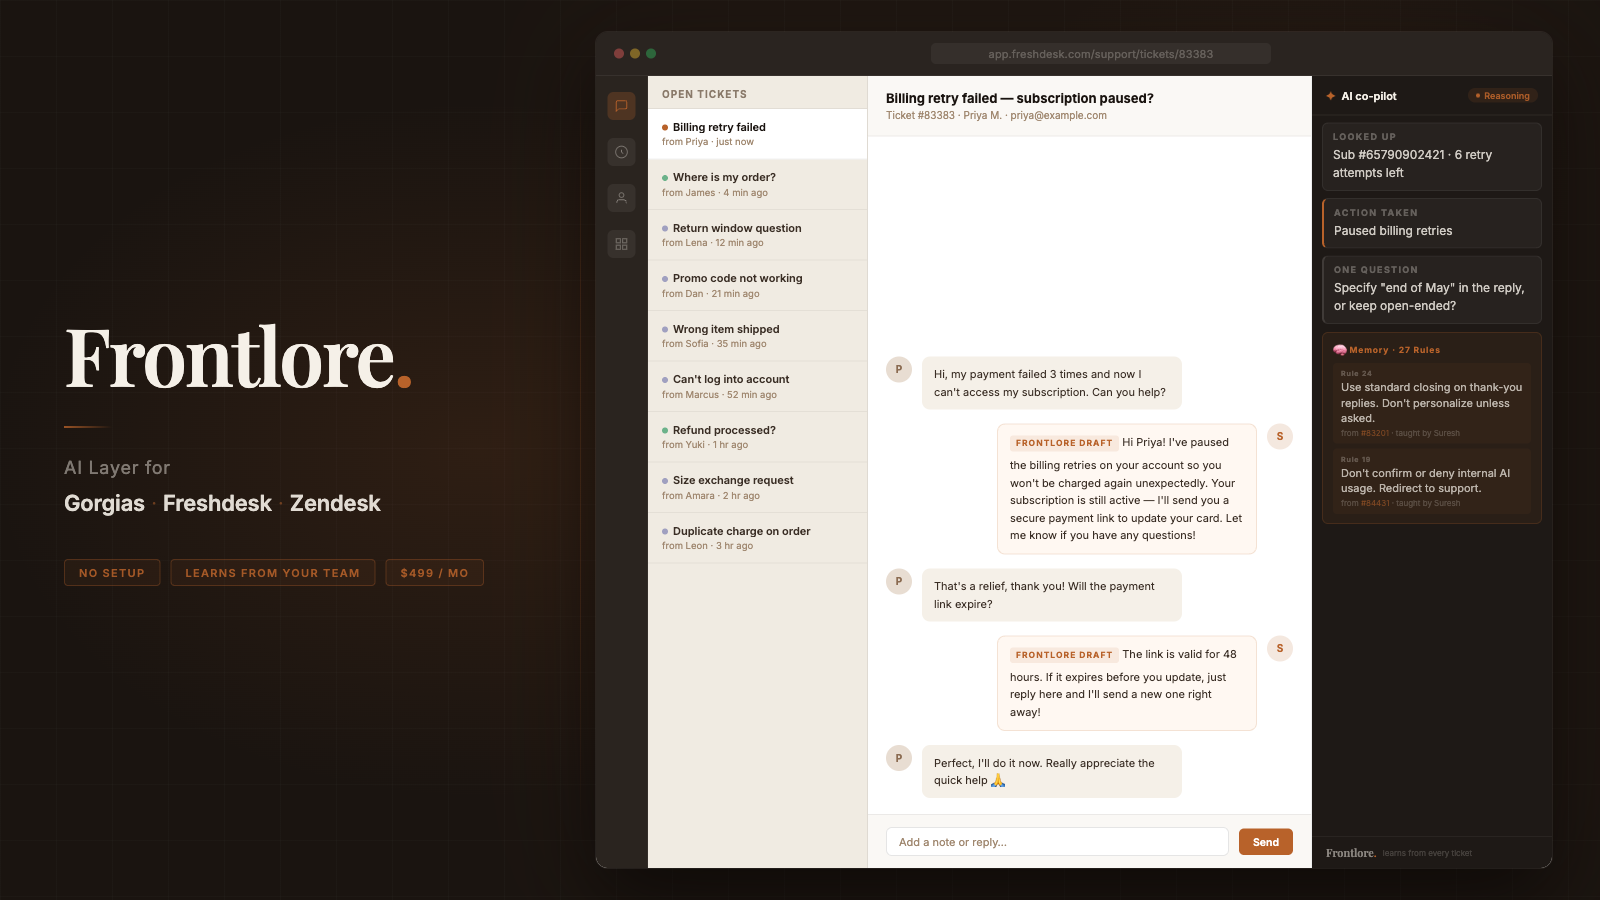
Task: Click the One Question card
Action: pyautogui.click(x=1431, y=290)
